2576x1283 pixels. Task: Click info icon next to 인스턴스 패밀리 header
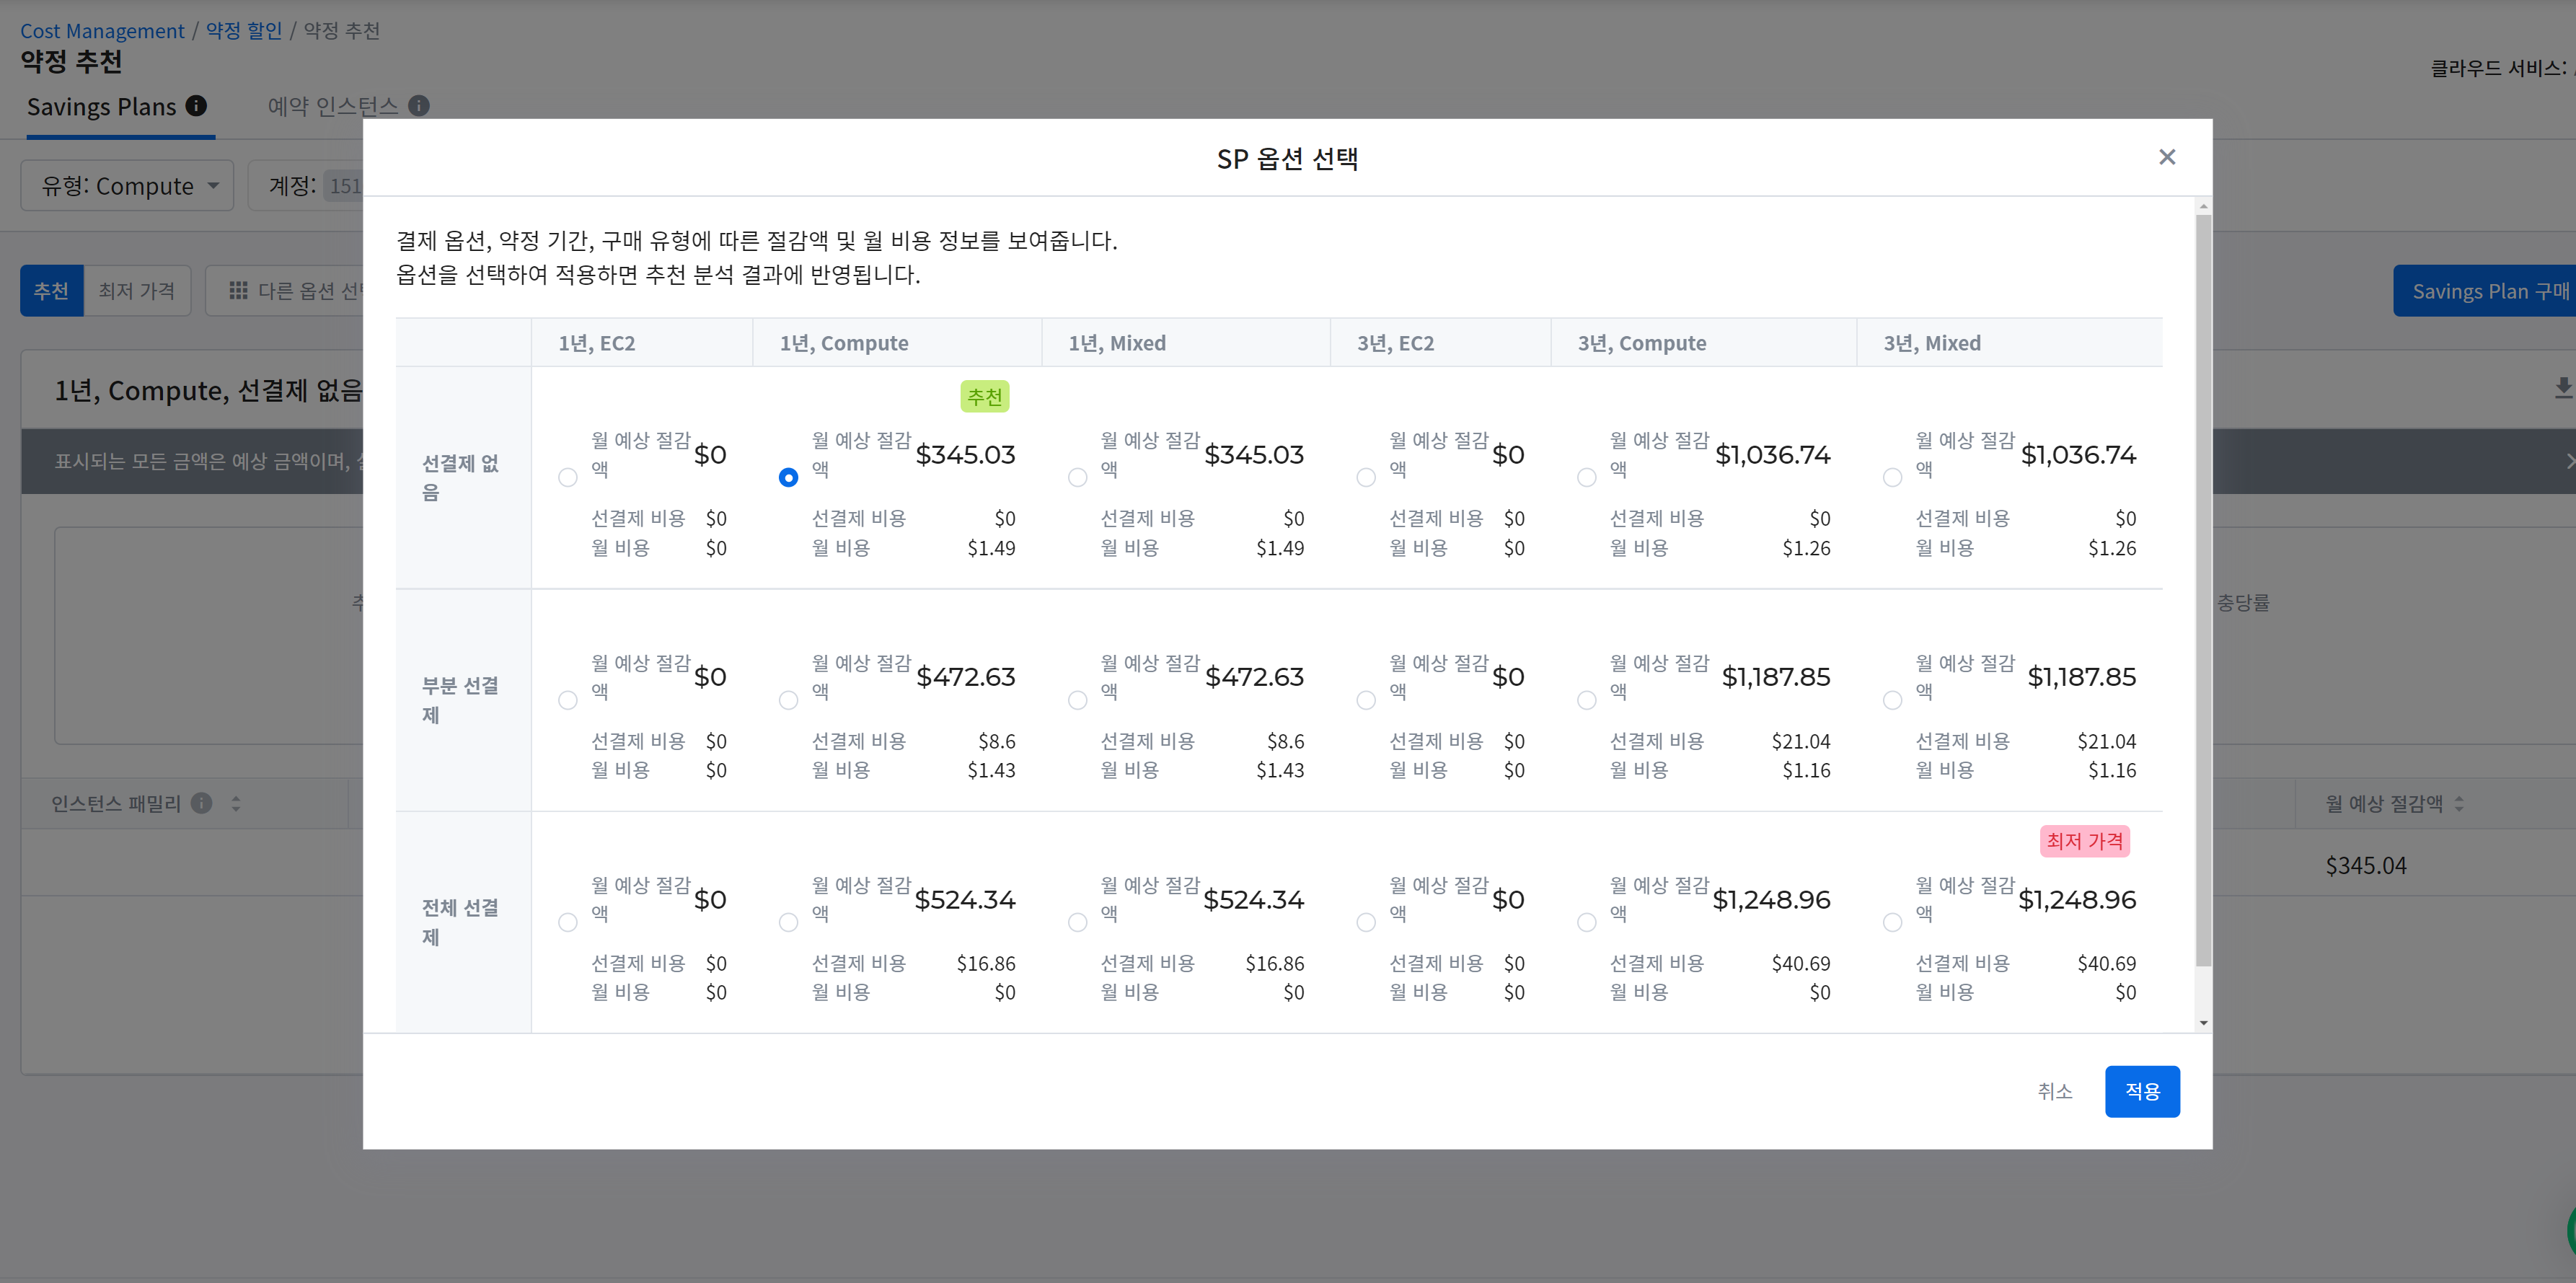(x=201, y=803)
